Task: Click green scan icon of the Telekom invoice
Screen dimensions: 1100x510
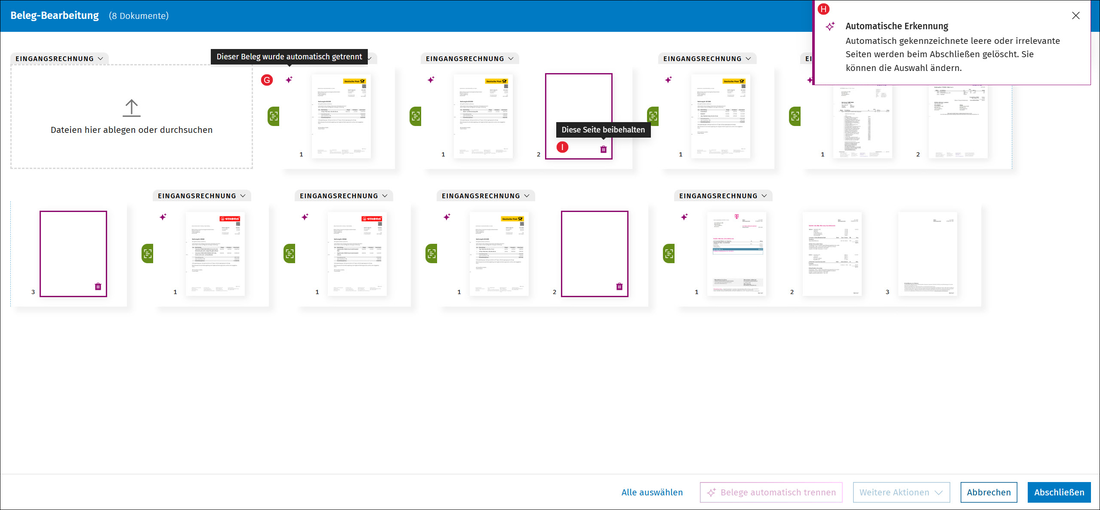Action: pyautogui.click(x=669, y=253)
